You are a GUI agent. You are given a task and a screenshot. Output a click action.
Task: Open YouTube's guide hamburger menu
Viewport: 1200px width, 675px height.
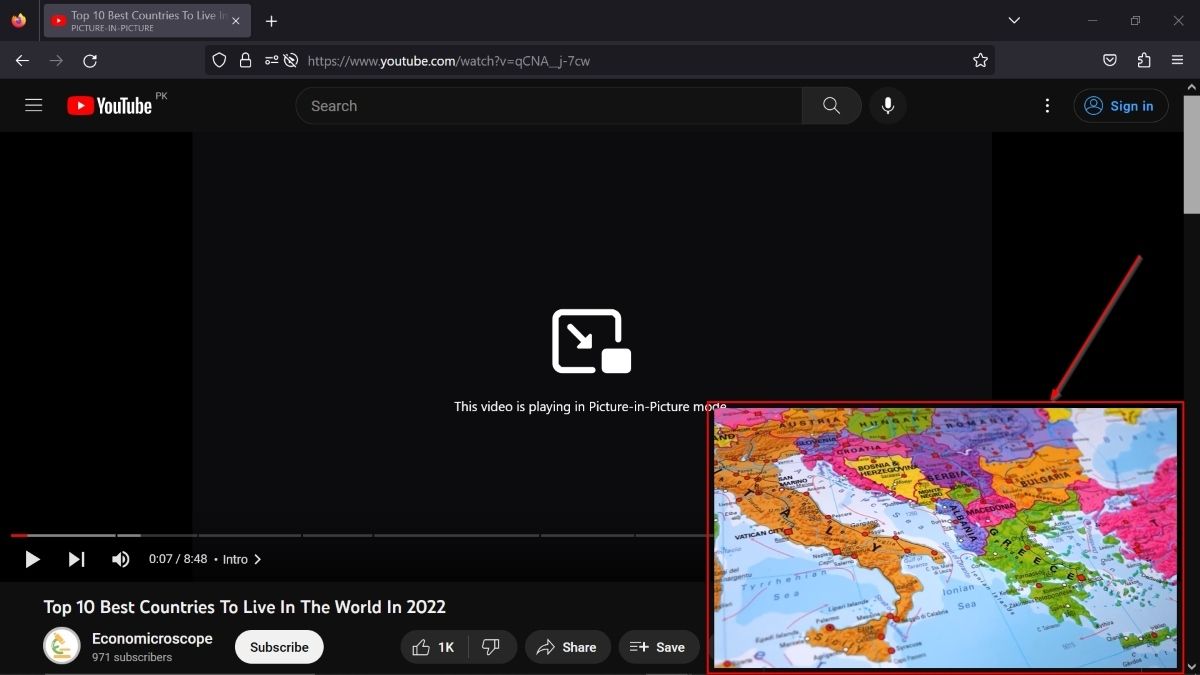point(33,104)
